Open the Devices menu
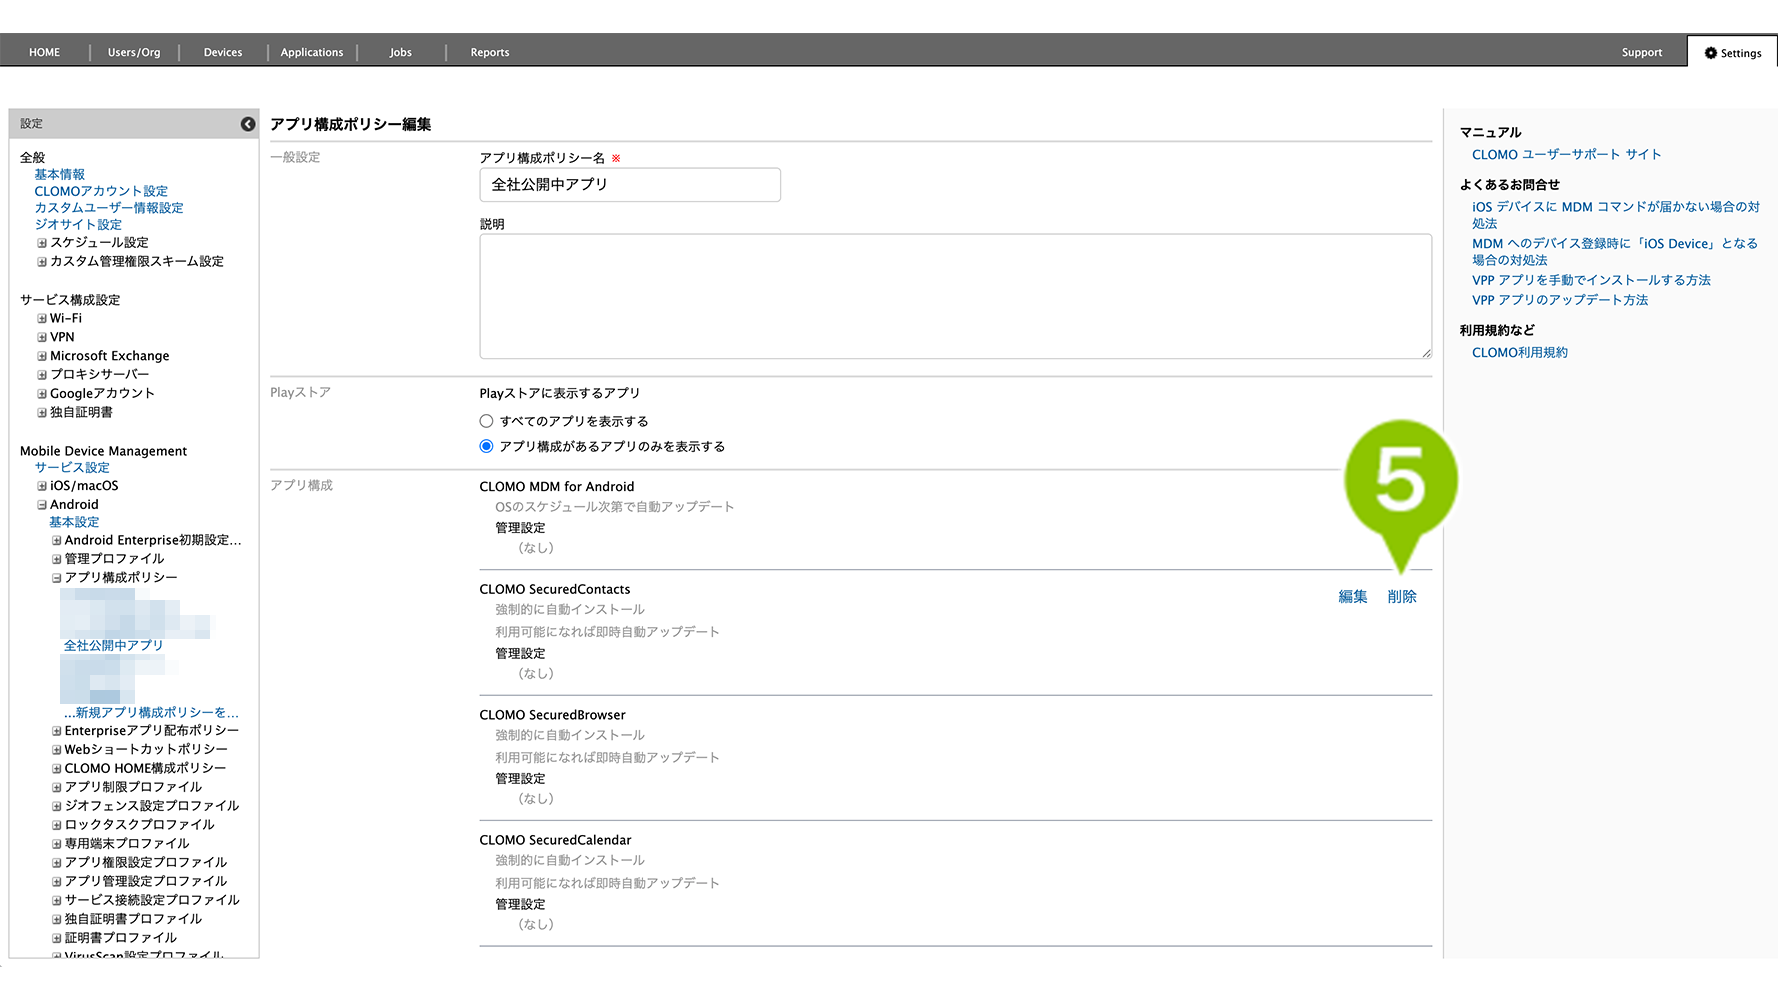The height and width of the screenshot is (1000, 1778). (223, 52)
